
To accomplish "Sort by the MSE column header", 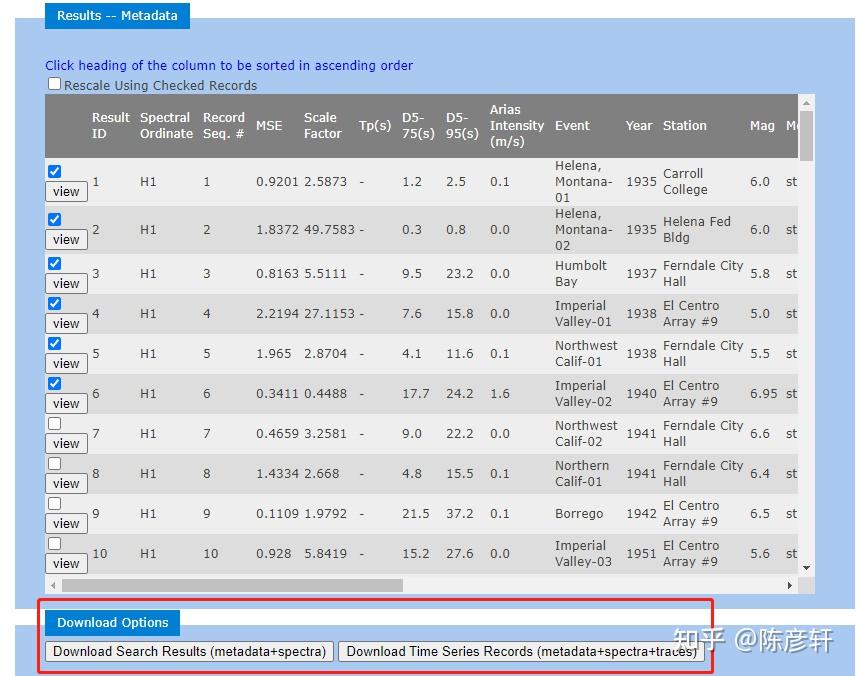I will [x=269, y=125].
